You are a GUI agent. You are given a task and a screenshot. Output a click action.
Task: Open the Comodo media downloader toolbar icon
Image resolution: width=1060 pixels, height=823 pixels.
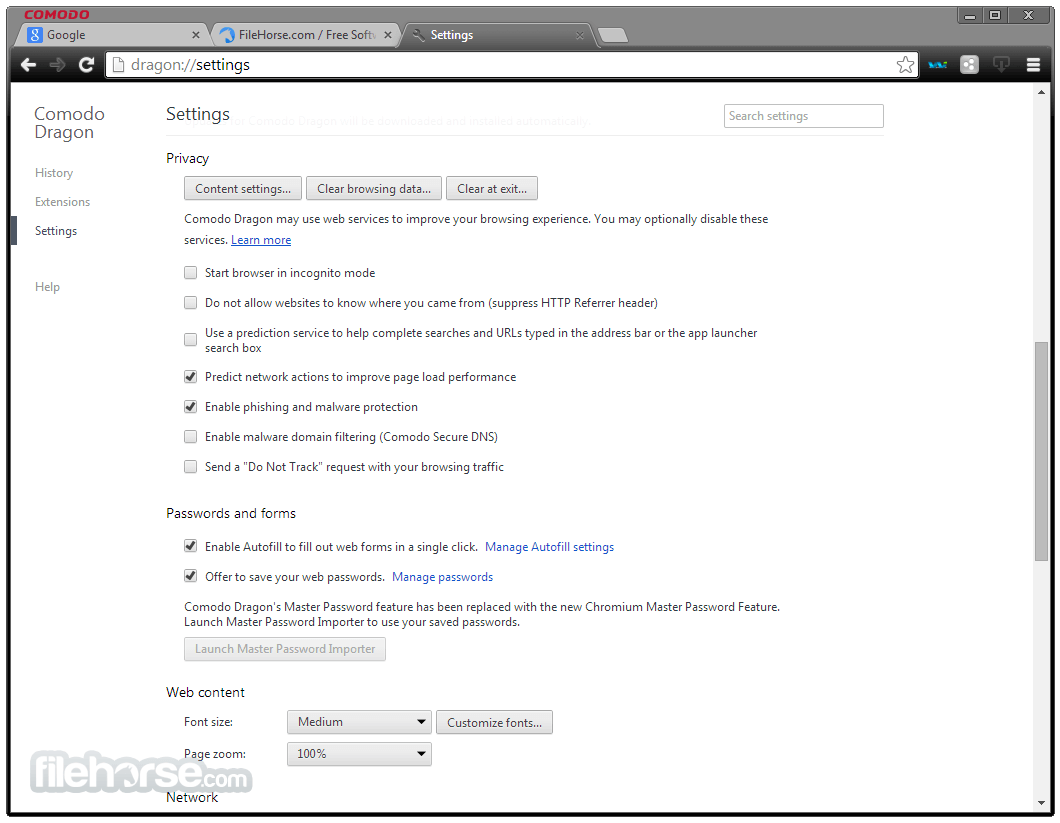tap(938, 65)
